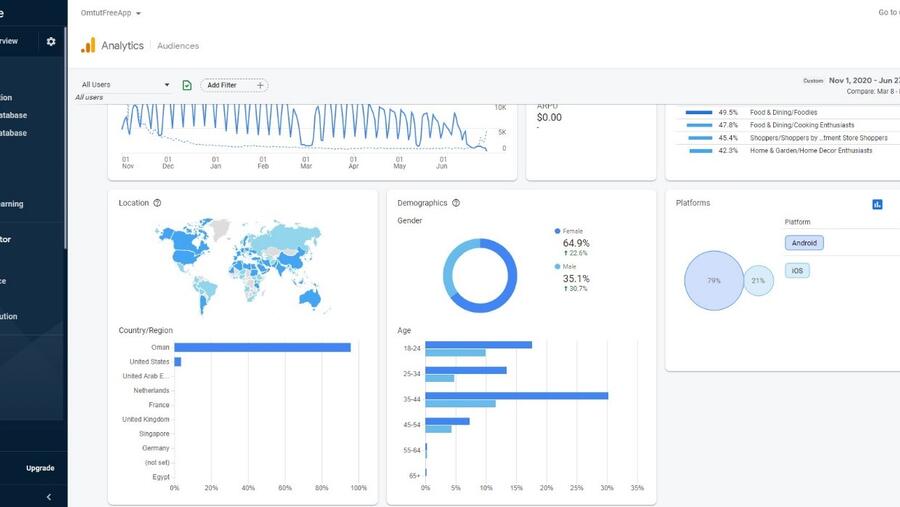This screenshot has width=900, height=507.
Task: Click Platforms card blue chart icon
Action: point(877,204)
